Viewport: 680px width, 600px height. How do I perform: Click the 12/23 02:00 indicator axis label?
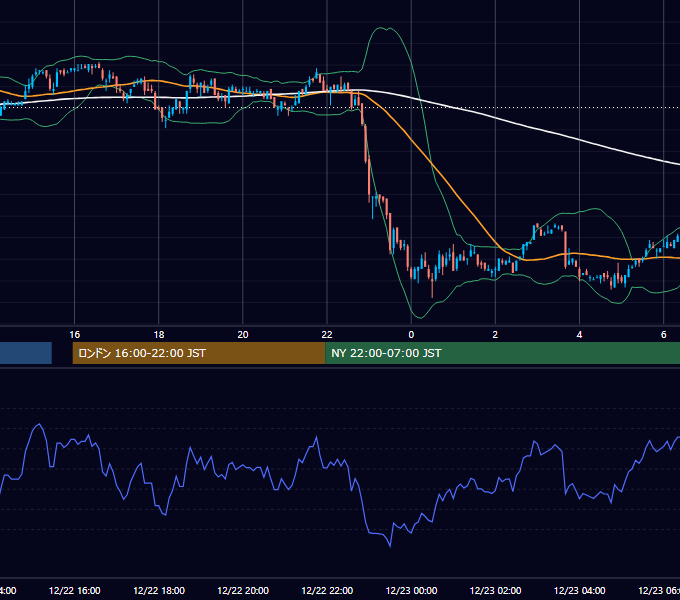[x=495, y=590]
